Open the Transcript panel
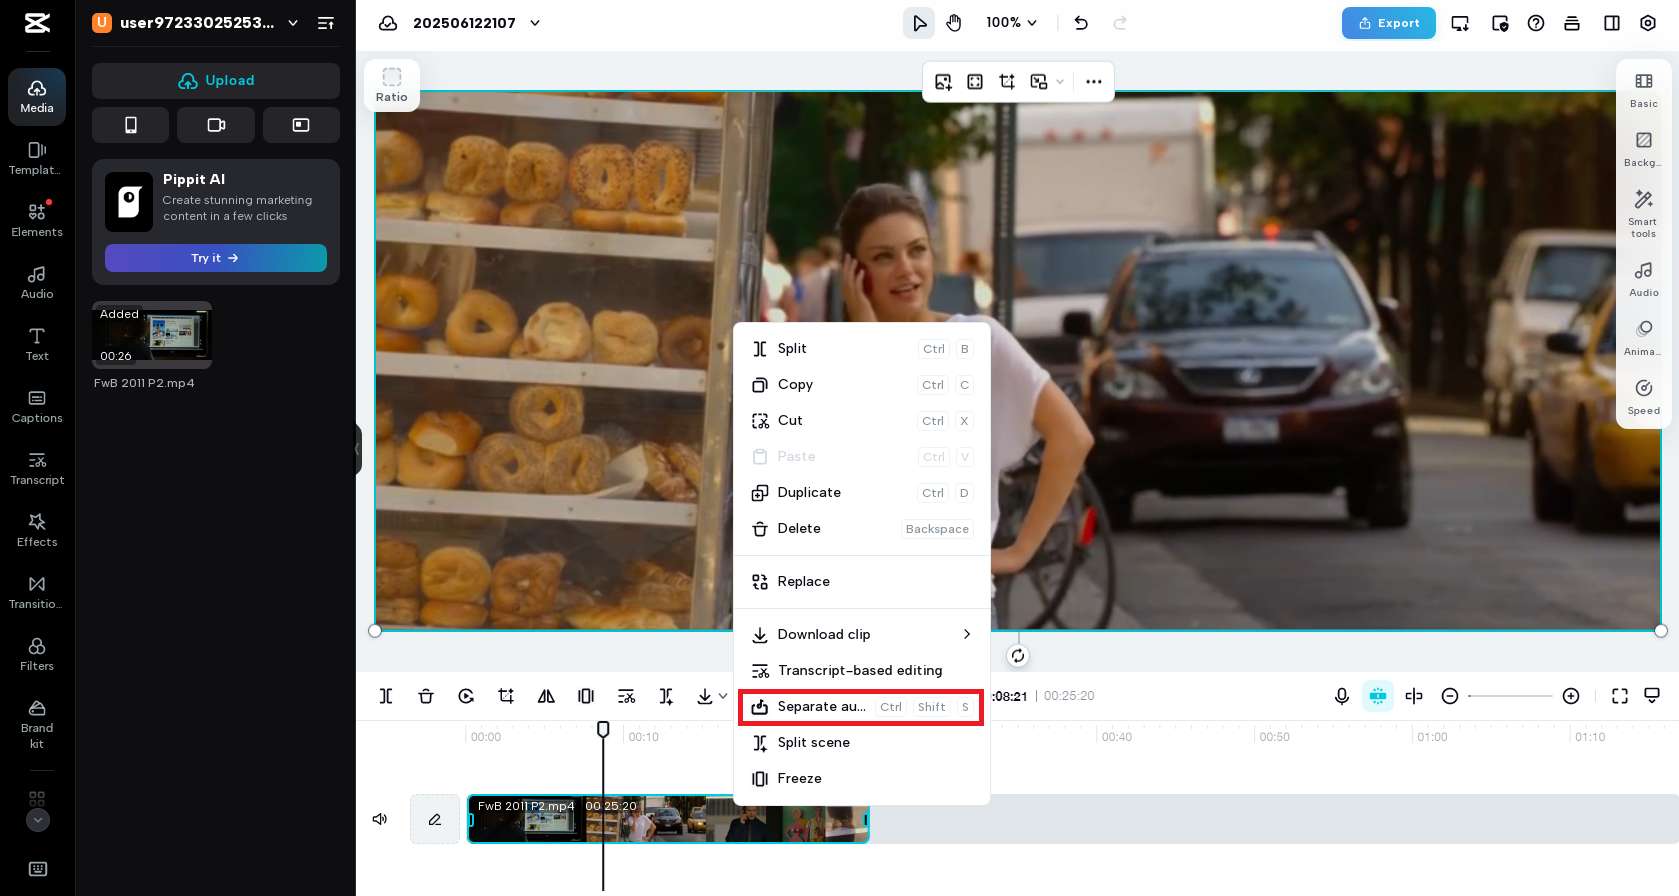 tap(37, 468)
